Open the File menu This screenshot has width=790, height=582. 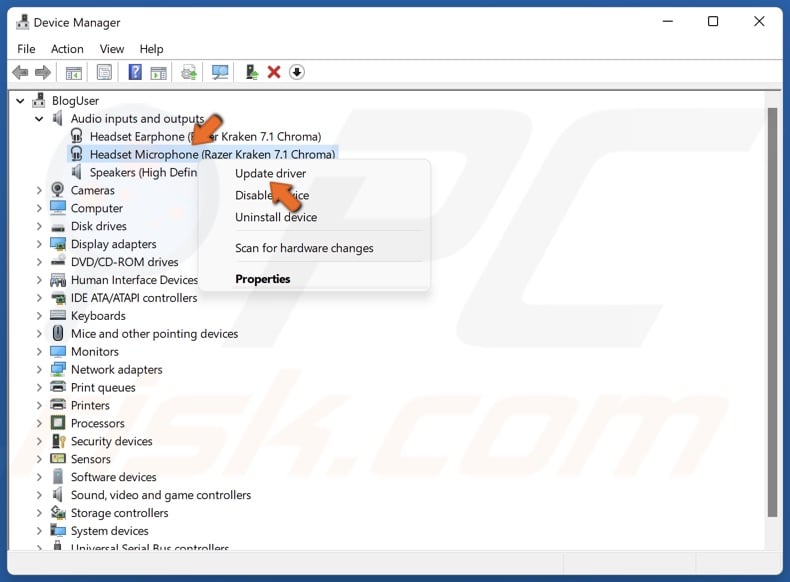[26, 49]
